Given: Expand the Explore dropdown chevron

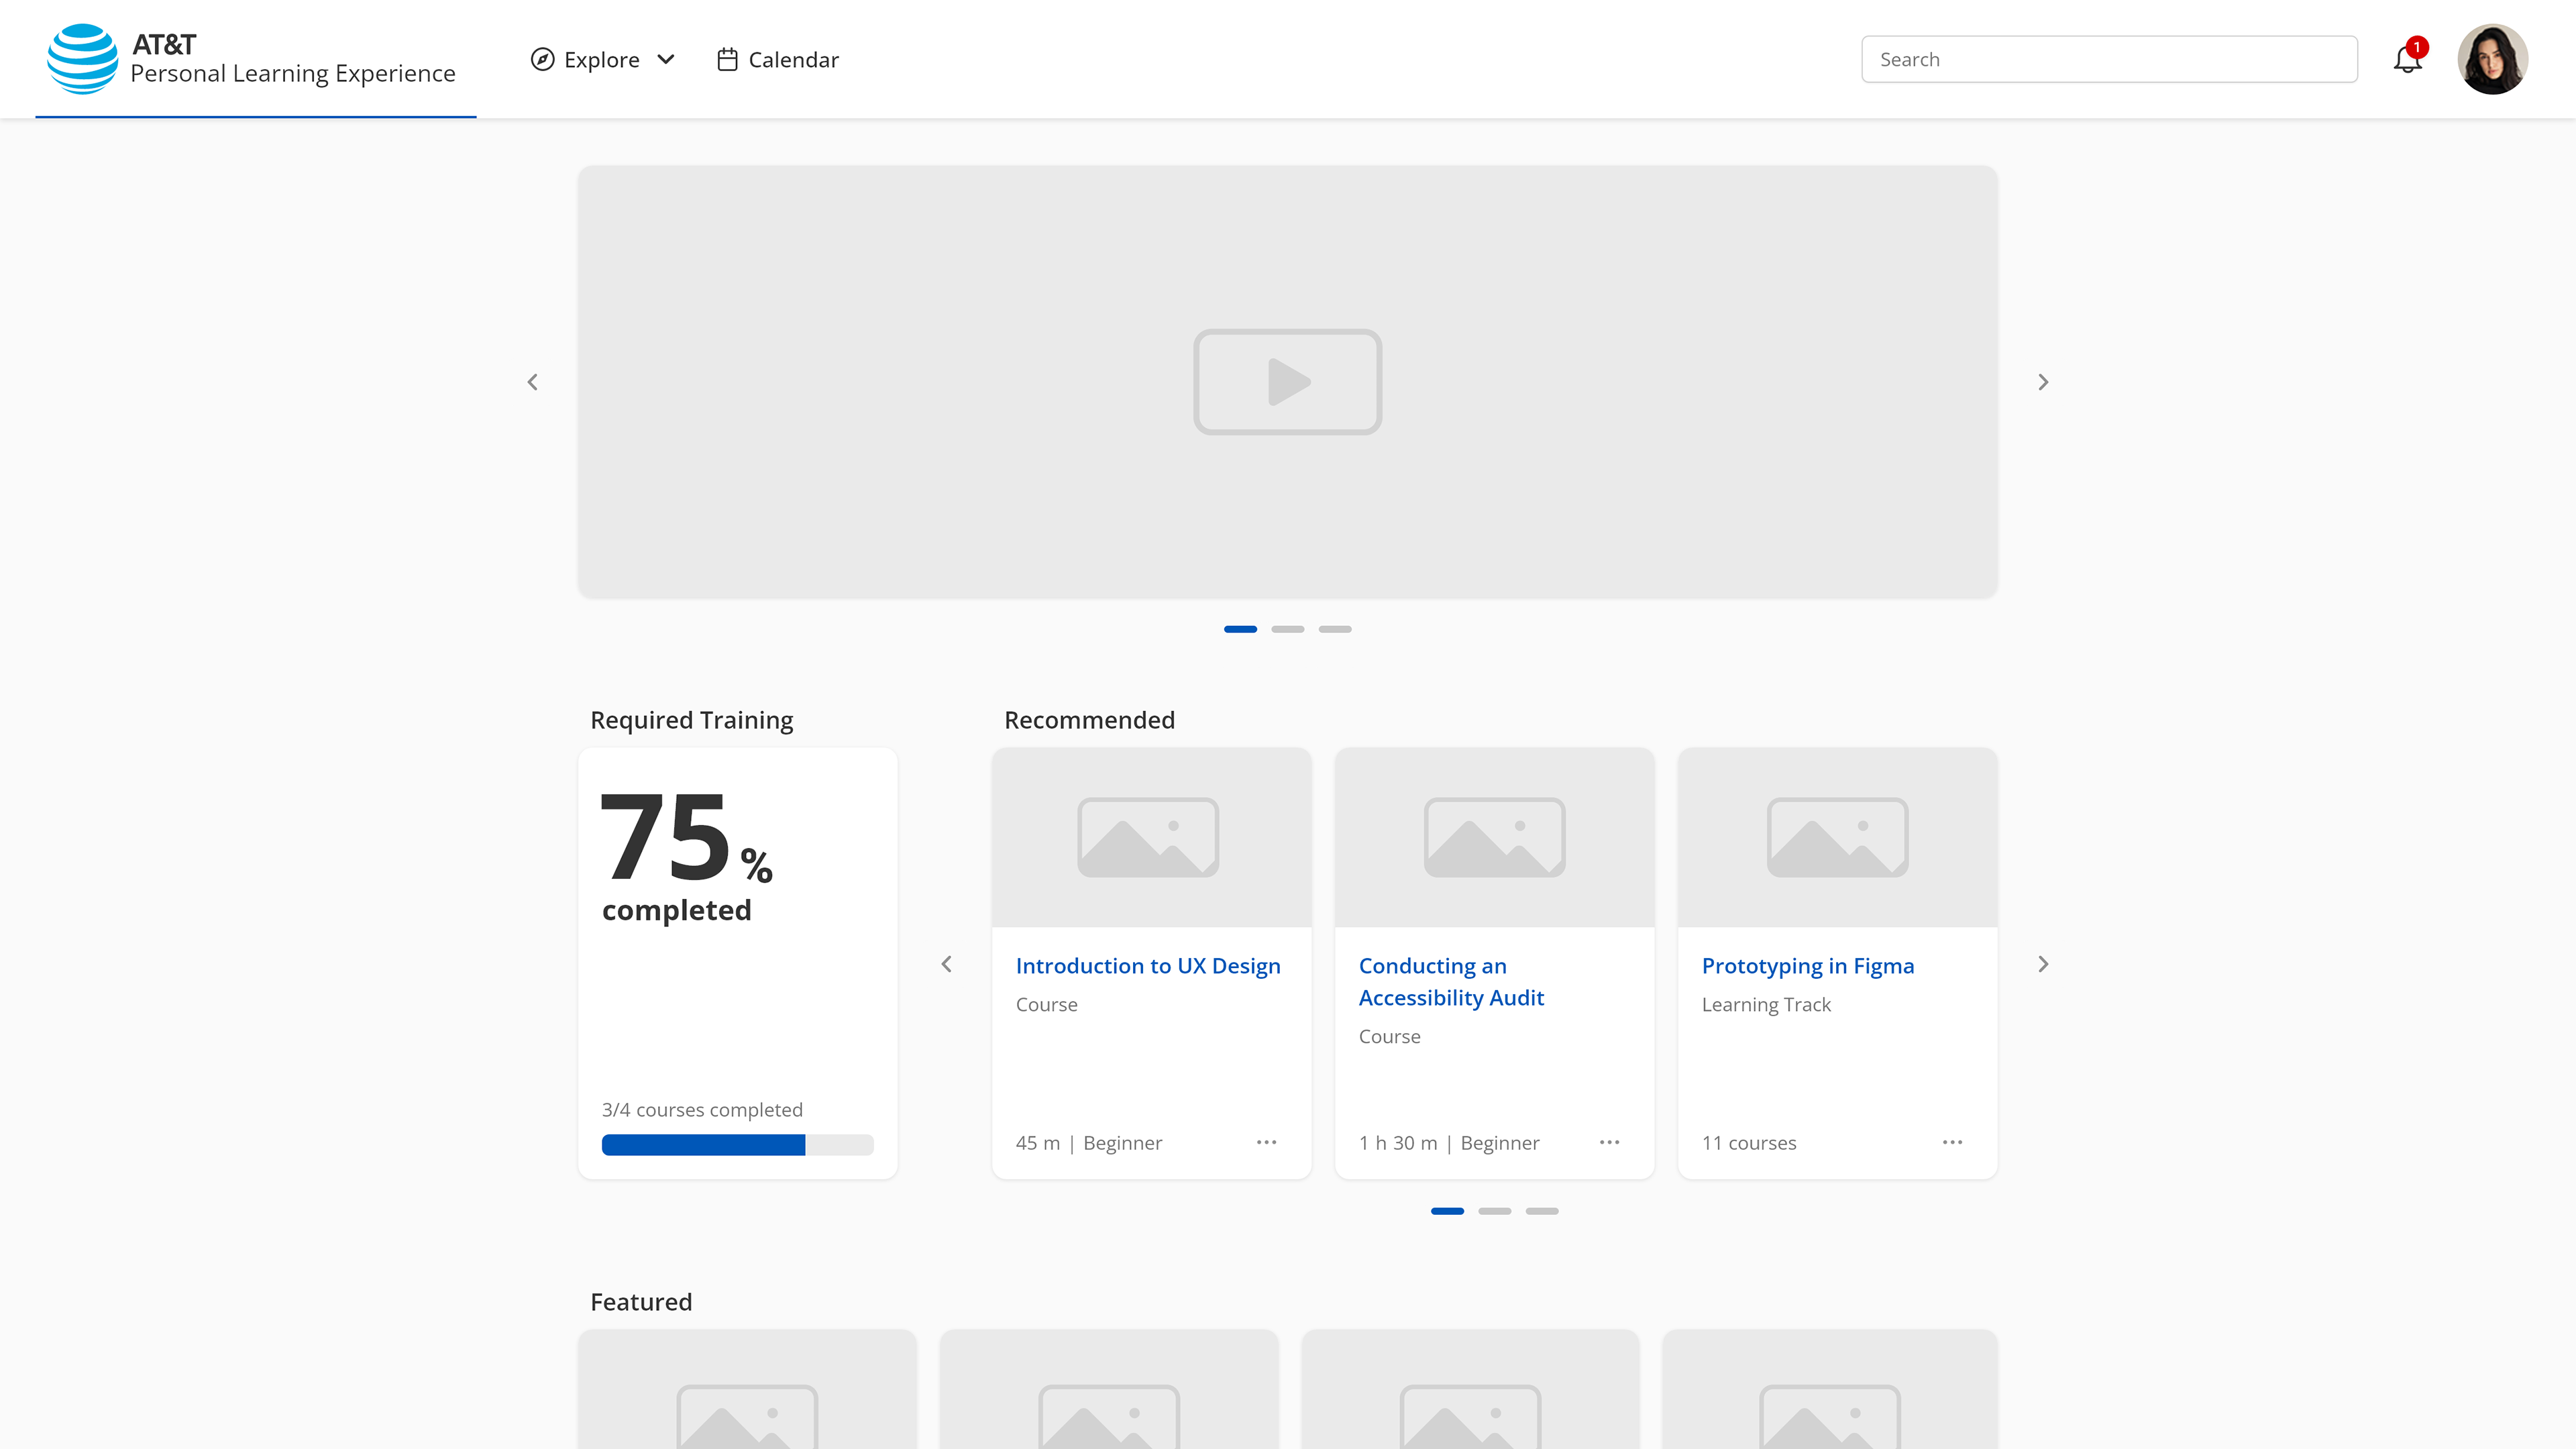Looking at the screenshot, I should tap(666, 59).
